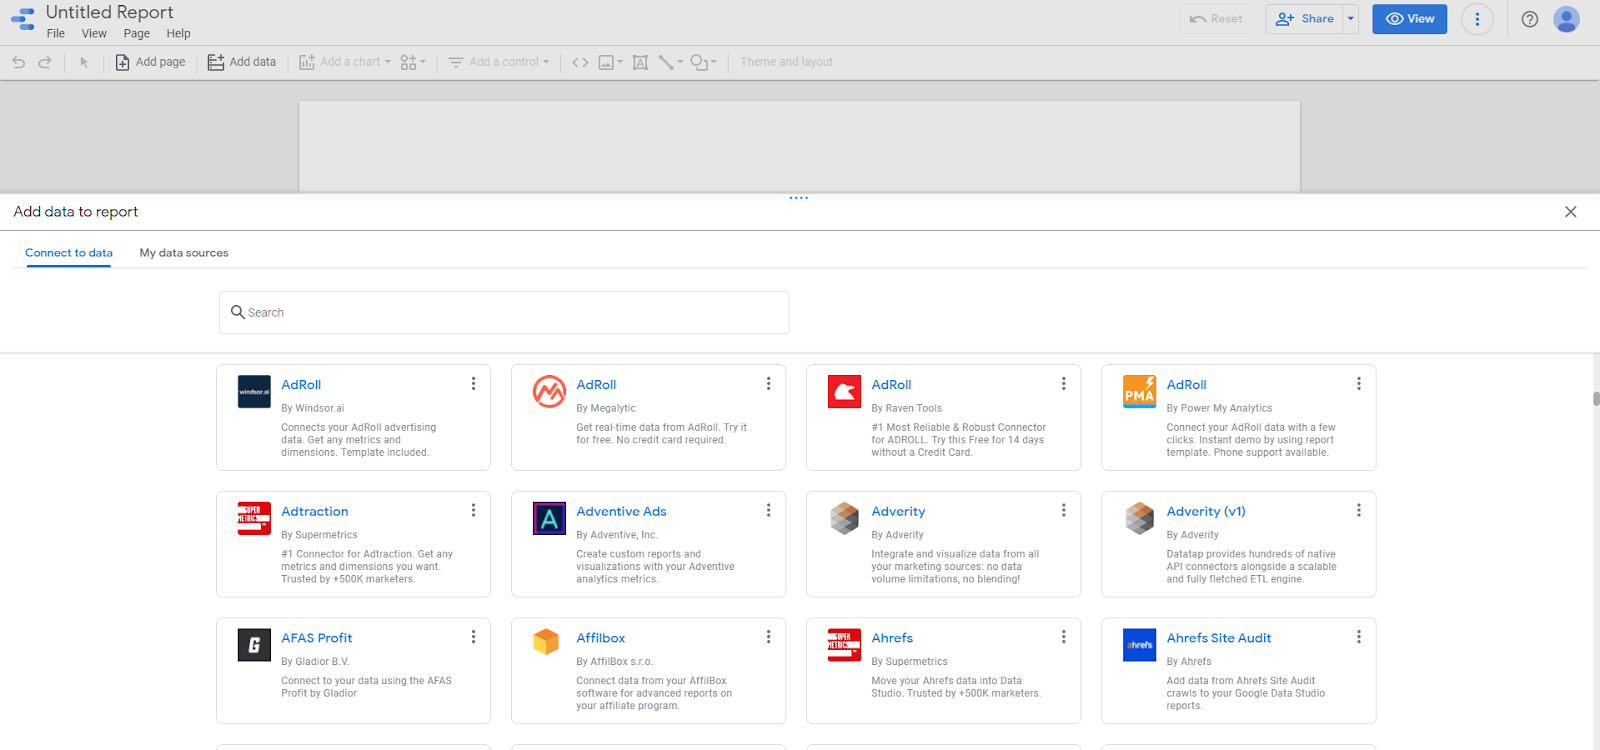1600x750 pixels.
Task: Open the community visualizations dropdown
Action: click(x=412, y=62)
